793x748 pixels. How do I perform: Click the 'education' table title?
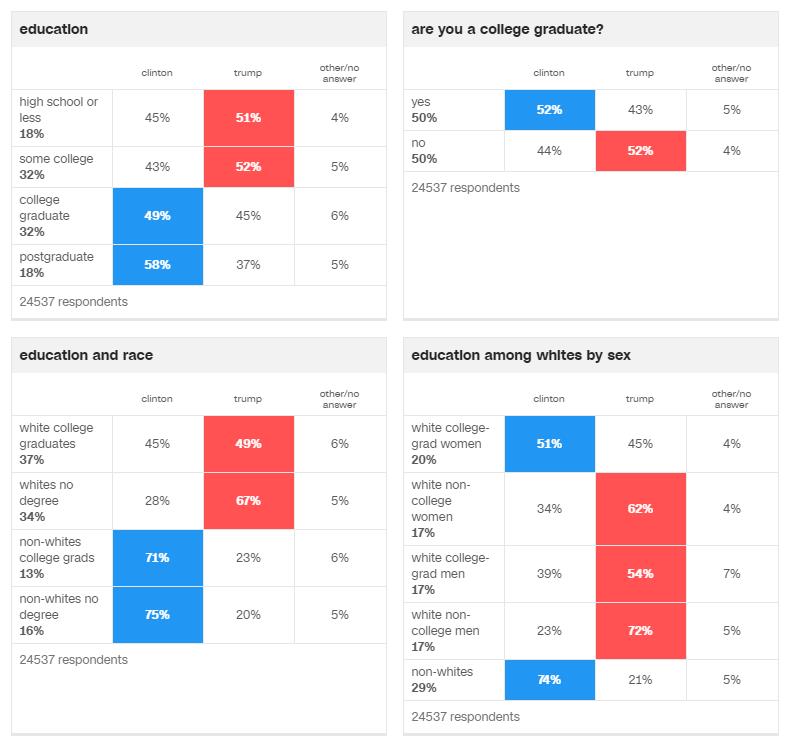[x=54, y=29]
